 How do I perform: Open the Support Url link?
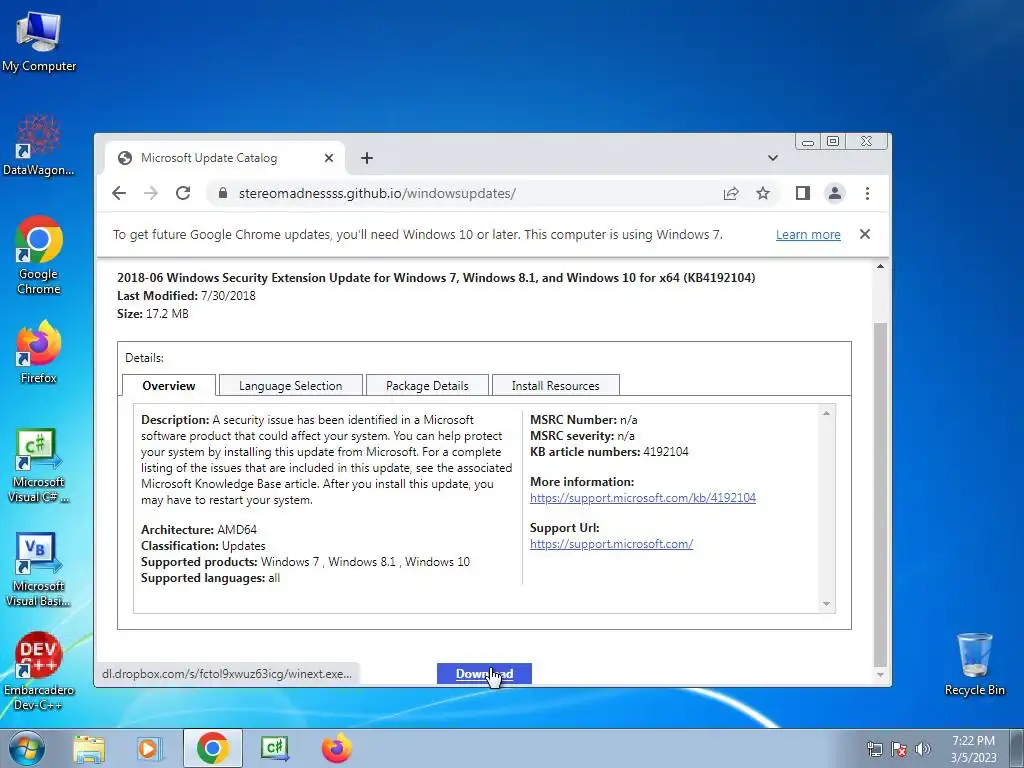611,543
